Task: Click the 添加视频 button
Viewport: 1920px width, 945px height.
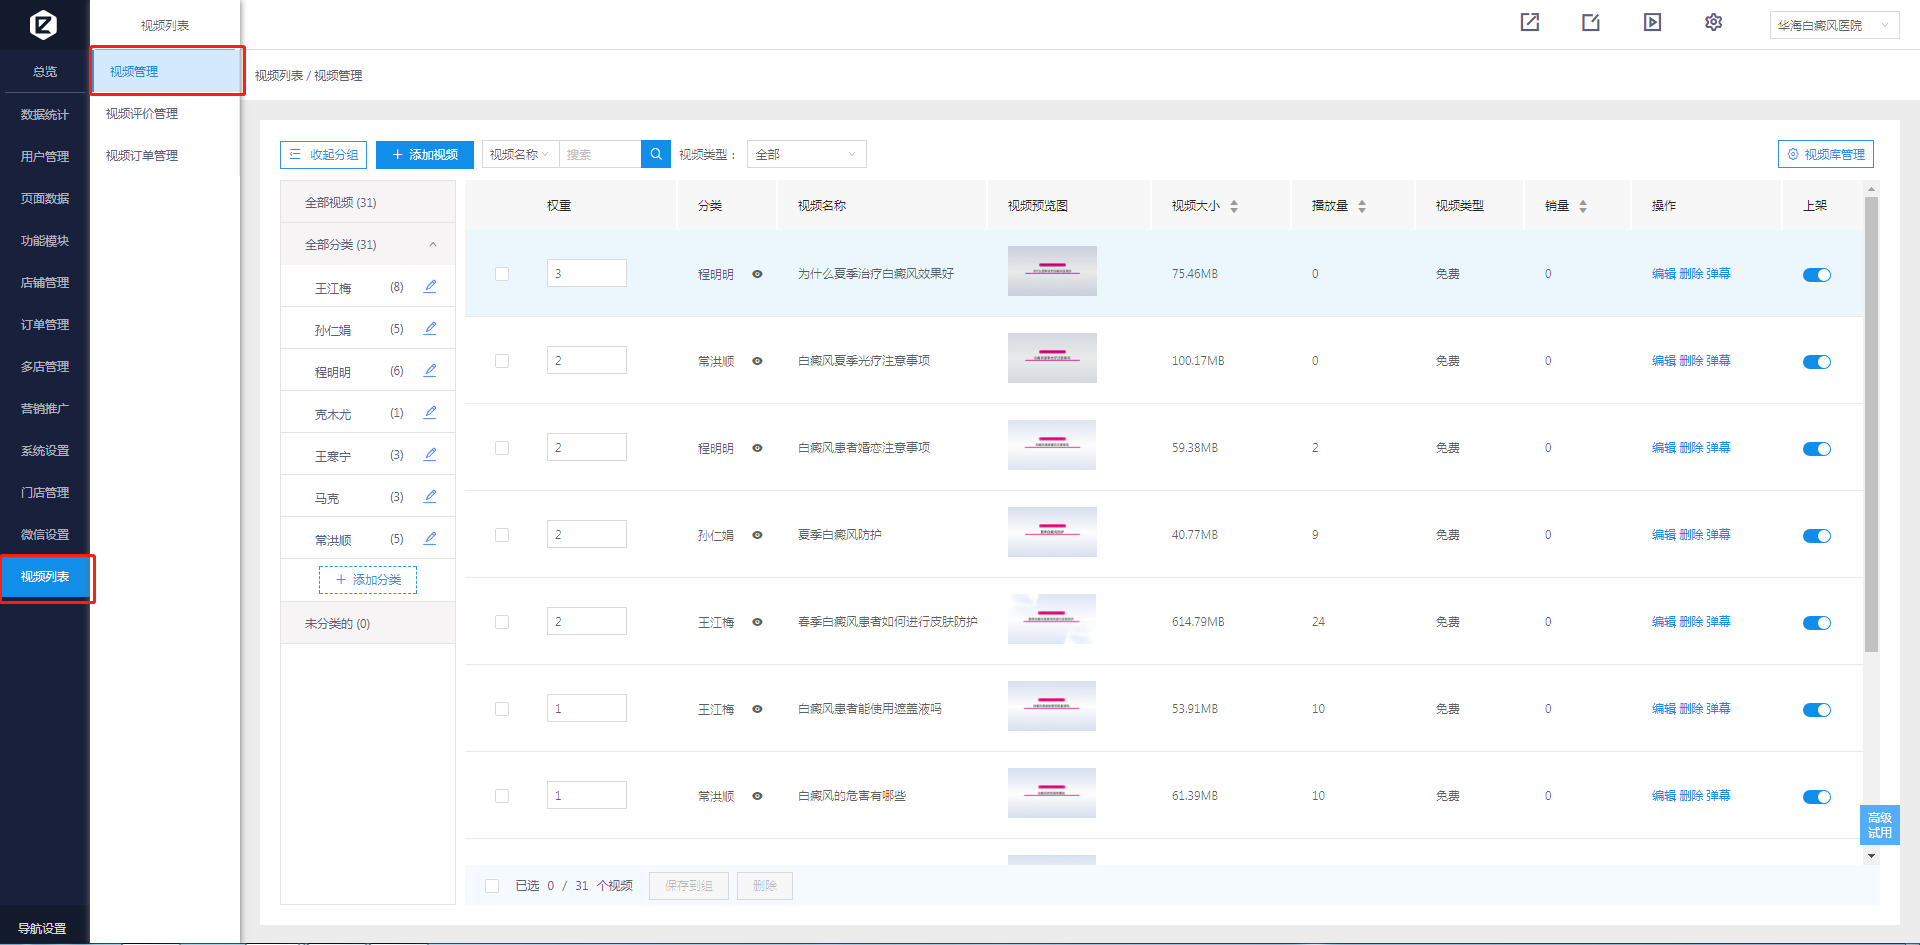Action: pyautogui.click(x=425, y=154)
